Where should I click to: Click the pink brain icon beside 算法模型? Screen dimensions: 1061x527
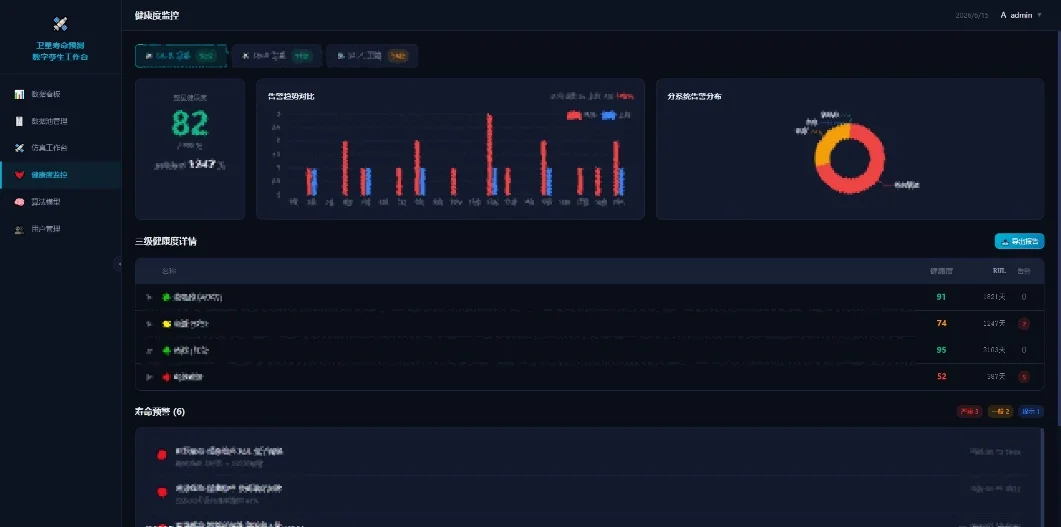[x=20, y=202]
